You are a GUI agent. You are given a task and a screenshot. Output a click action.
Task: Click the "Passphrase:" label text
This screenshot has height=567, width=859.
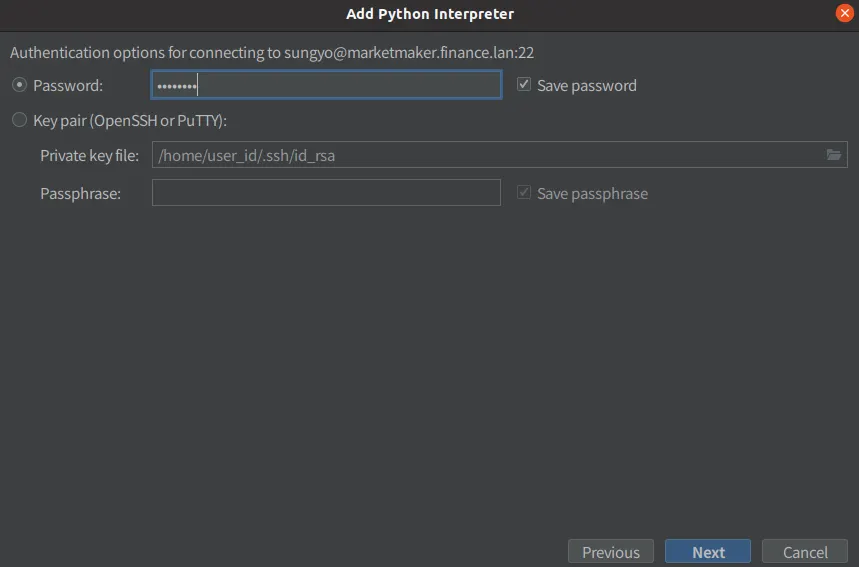click(80, 193)
